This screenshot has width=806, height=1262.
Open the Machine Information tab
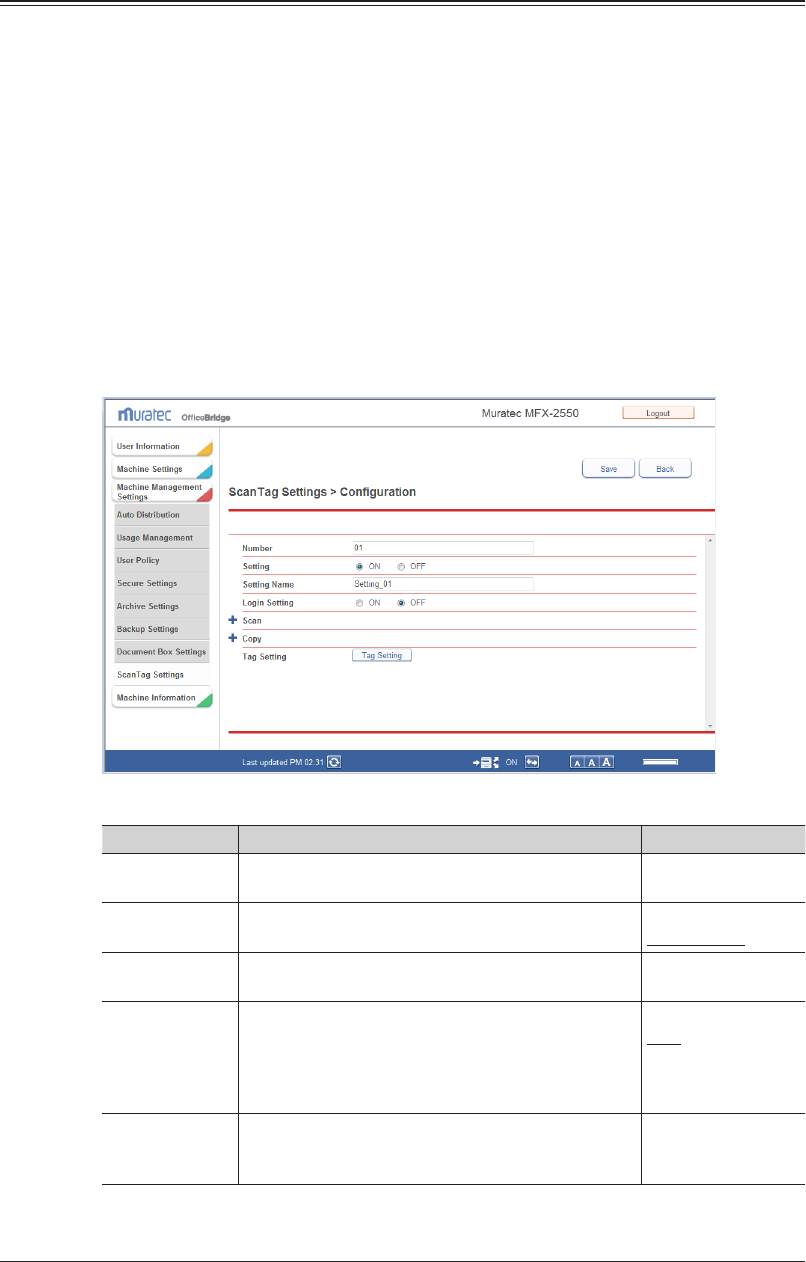pos(162,698)
